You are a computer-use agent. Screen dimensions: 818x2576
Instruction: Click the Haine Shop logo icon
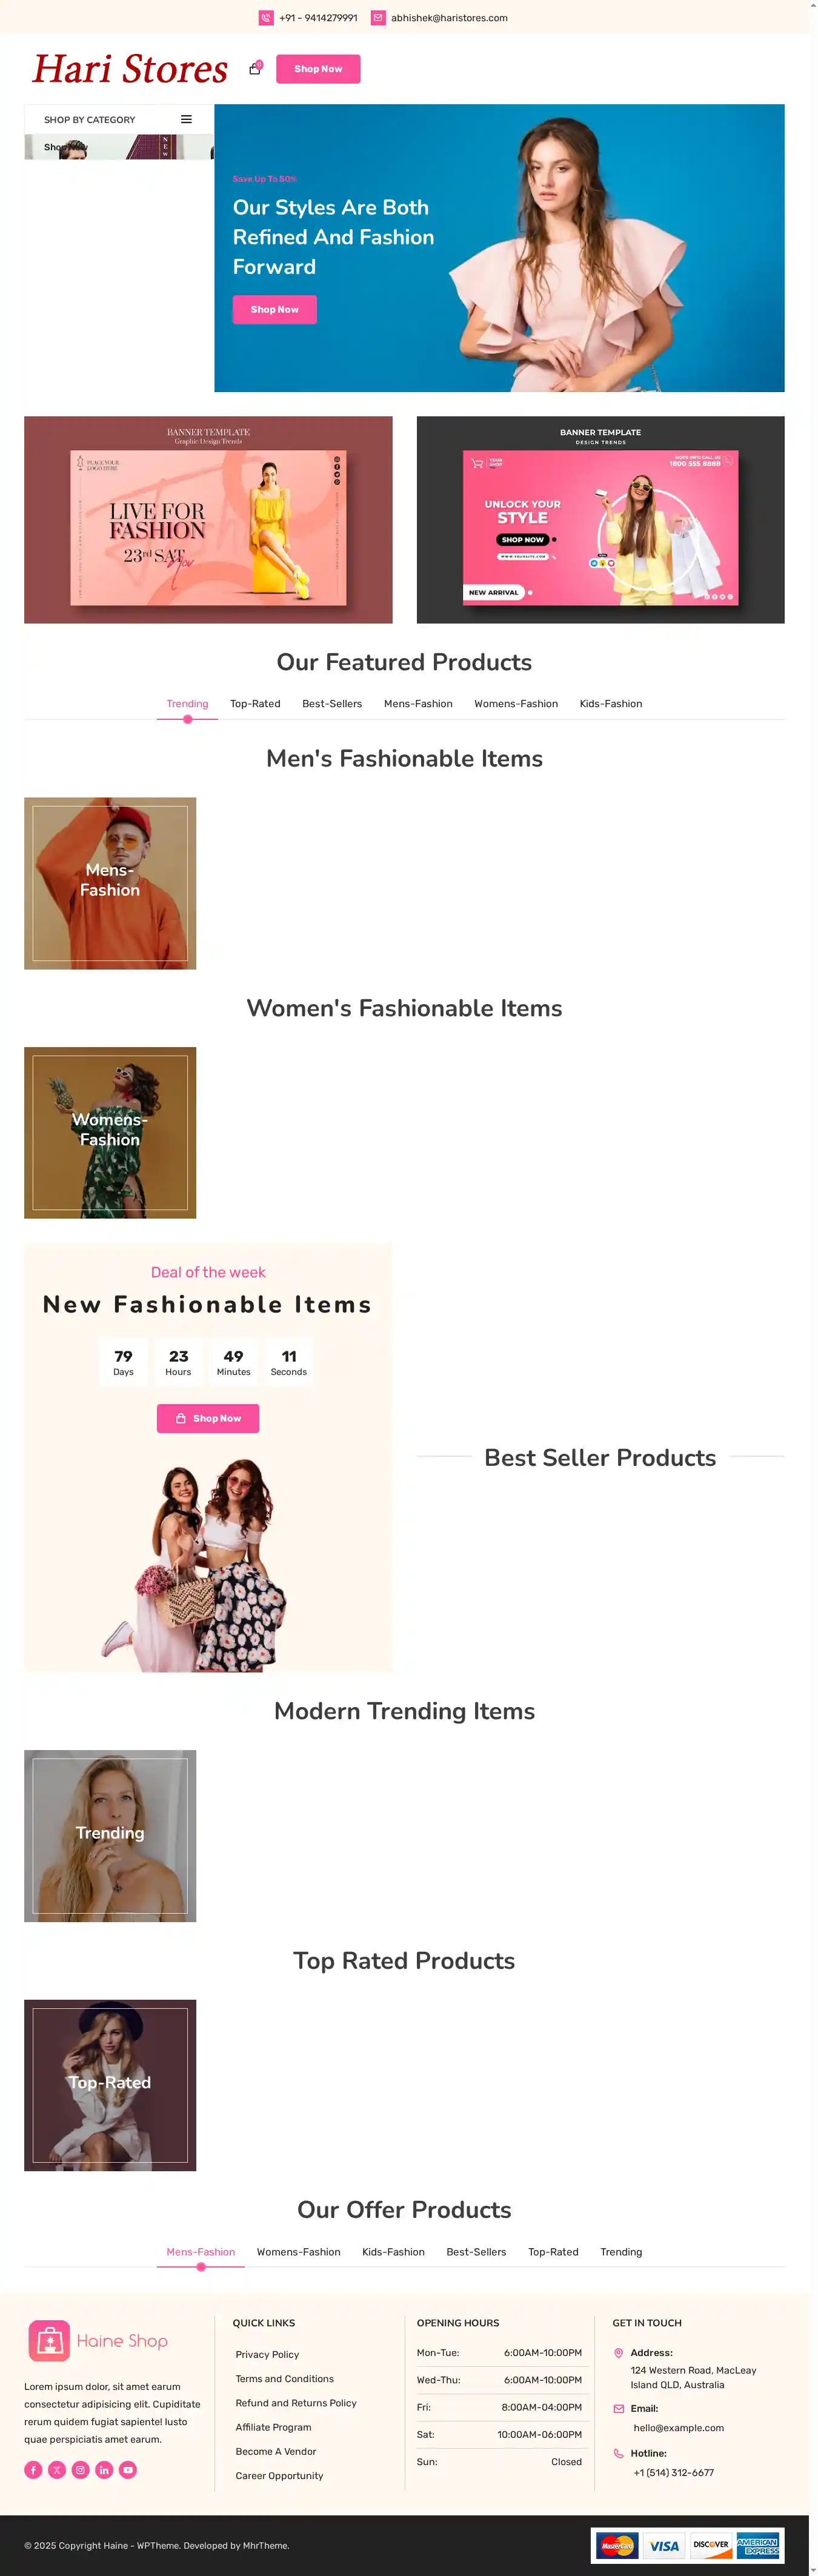tap(49, 2340)
